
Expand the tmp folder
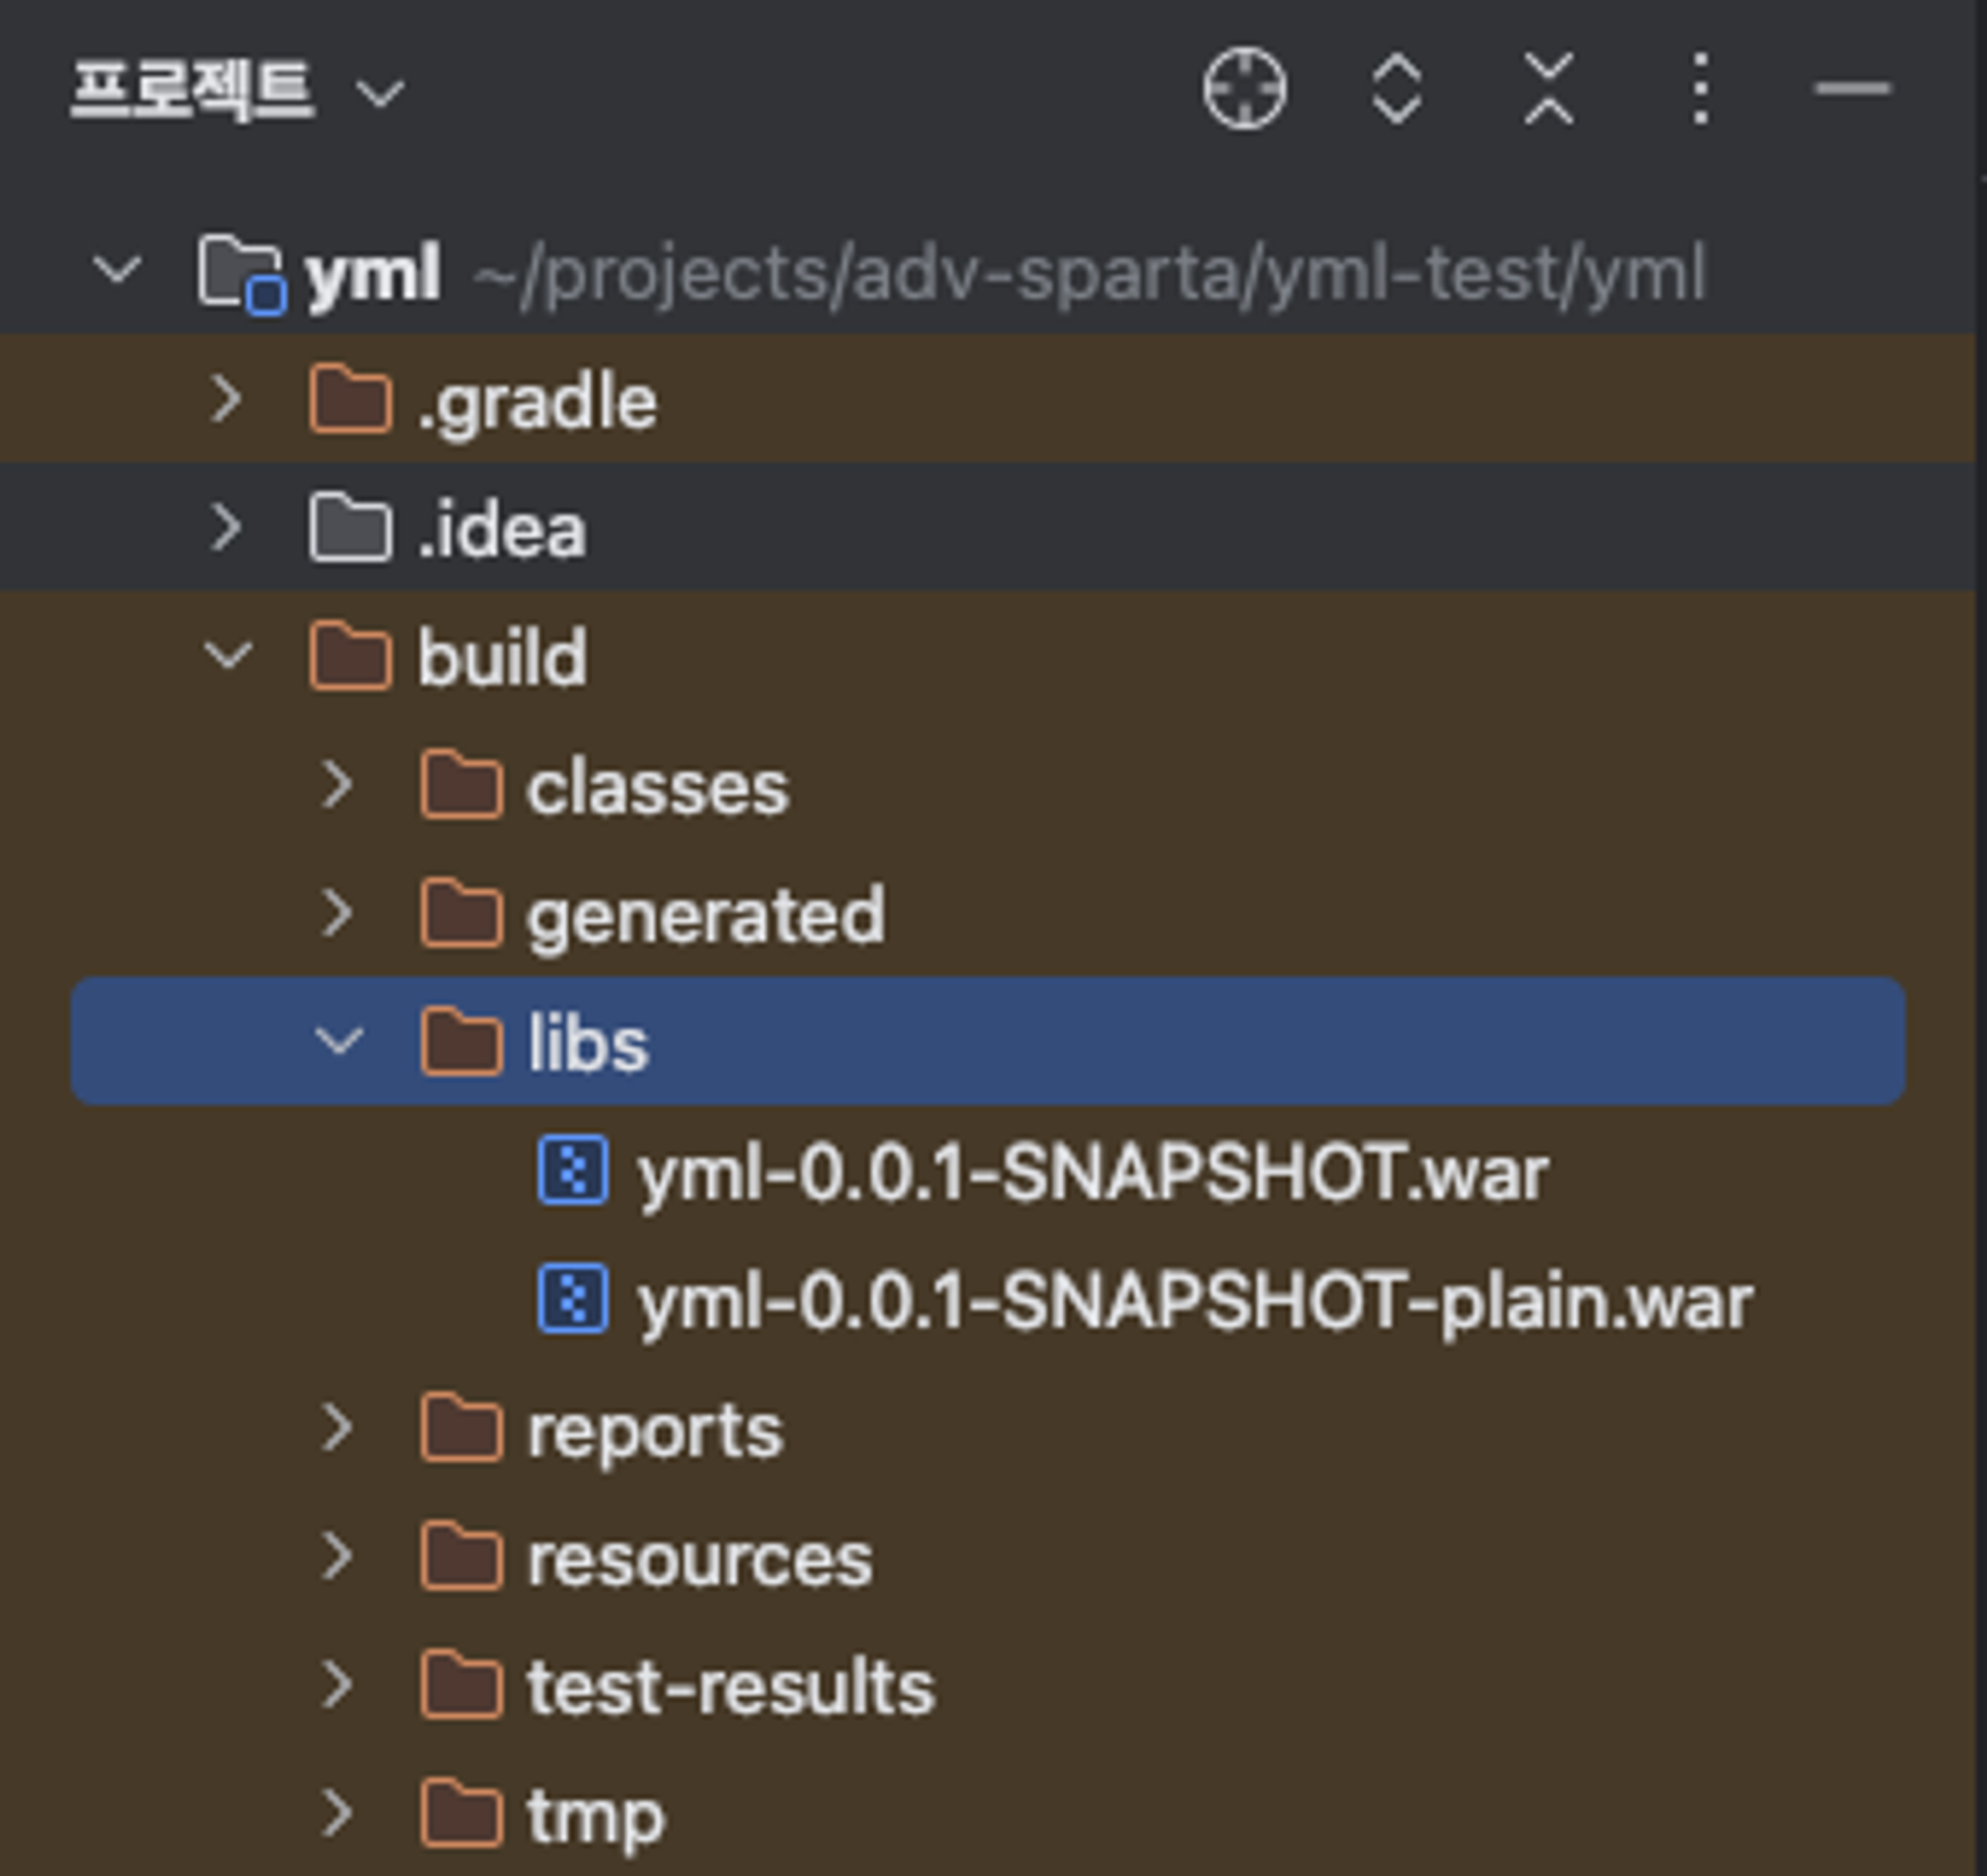click(338, 1814)
